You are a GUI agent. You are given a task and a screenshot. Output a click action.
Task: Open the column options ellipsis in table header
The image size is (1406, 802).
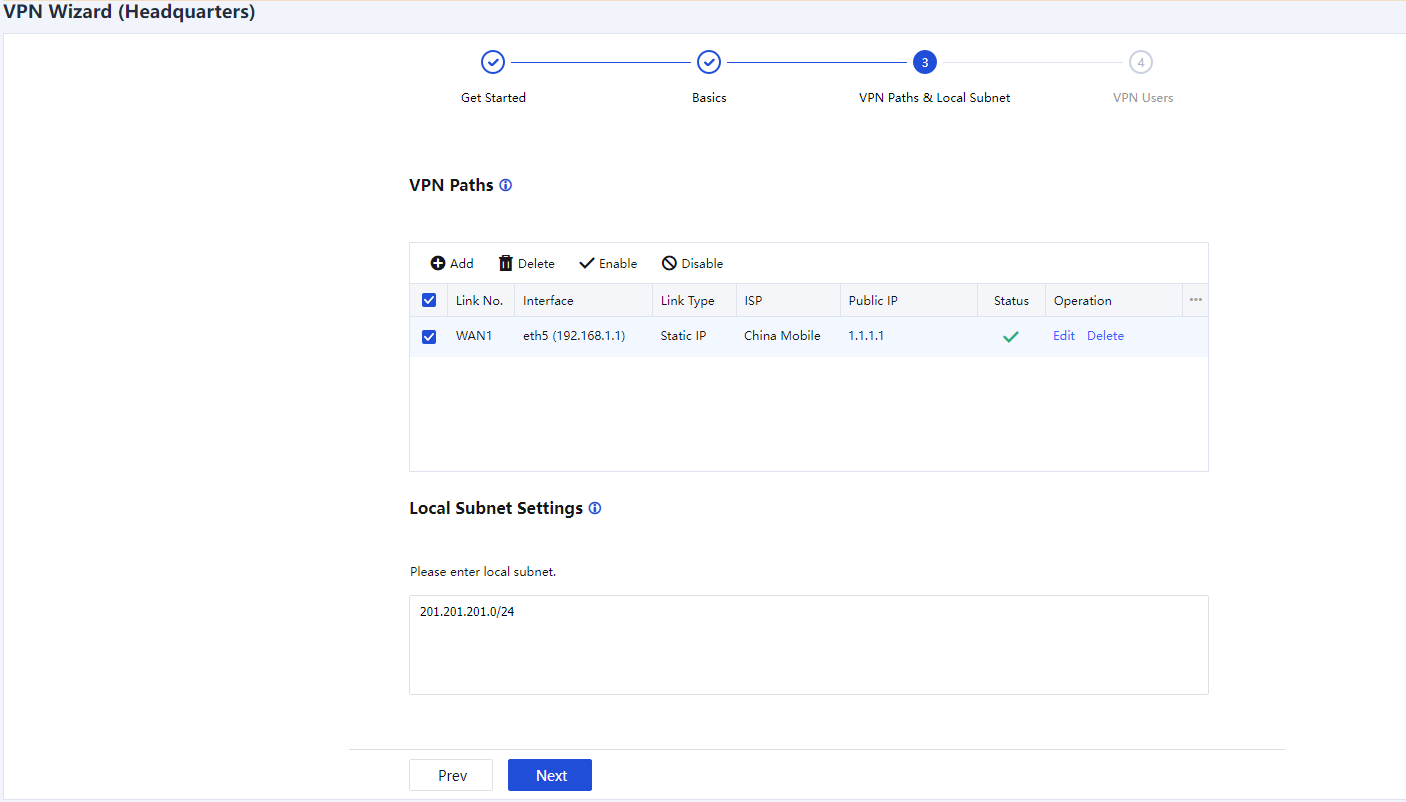click(1195, 300)
